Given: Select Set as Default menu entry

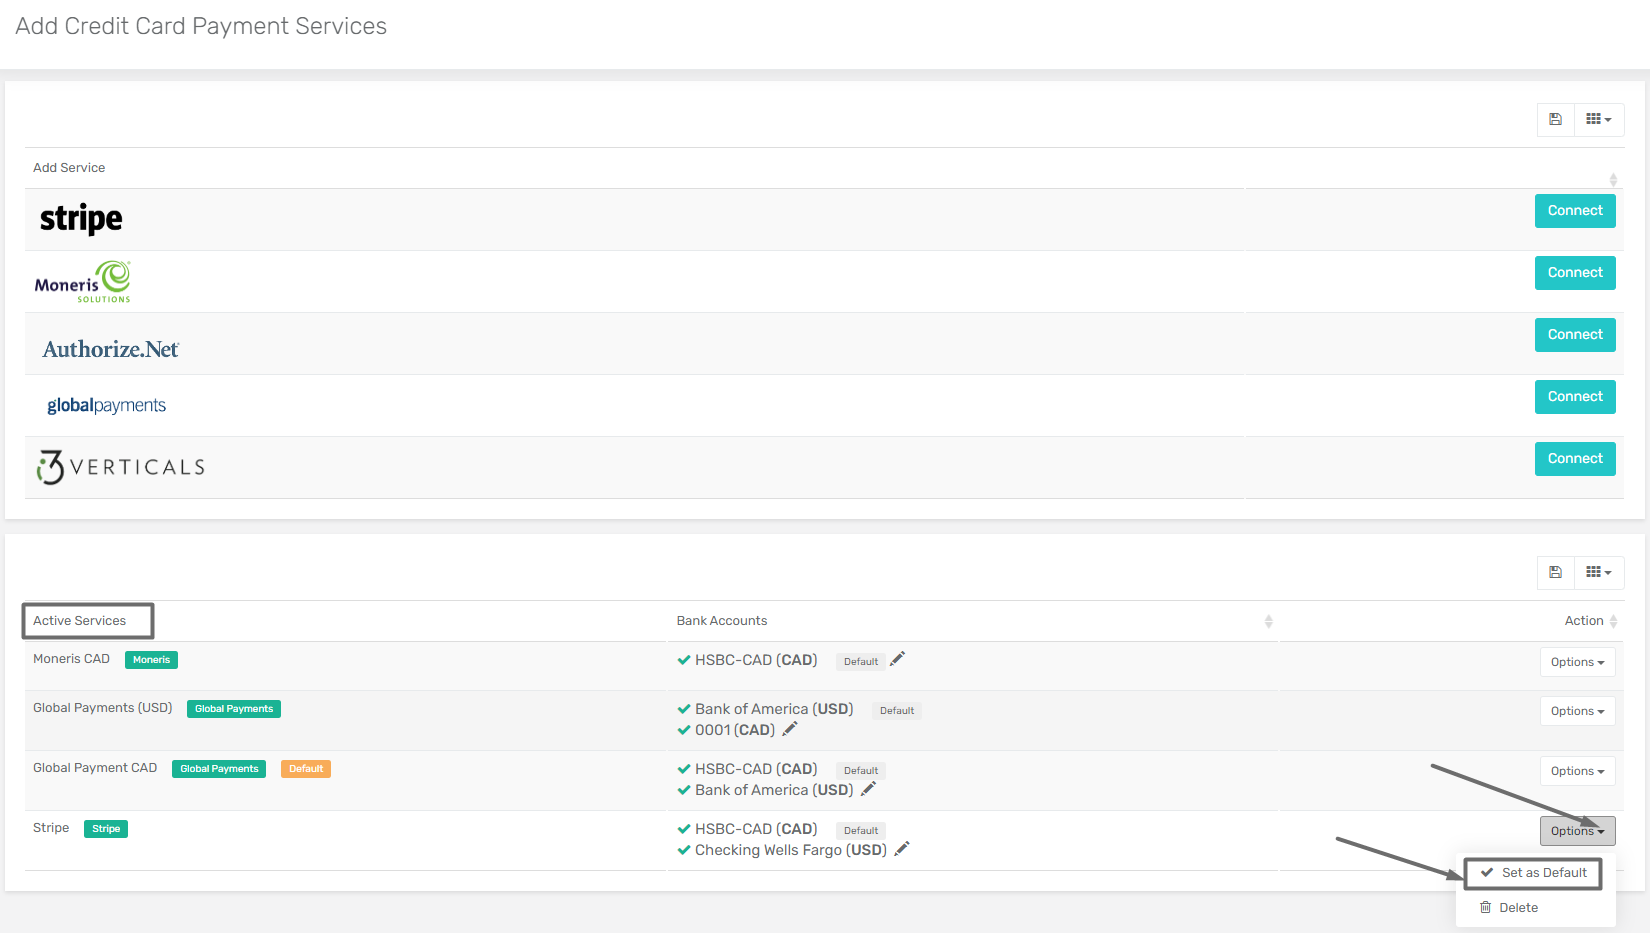Looking at the screenshot, I should 1533,873.
